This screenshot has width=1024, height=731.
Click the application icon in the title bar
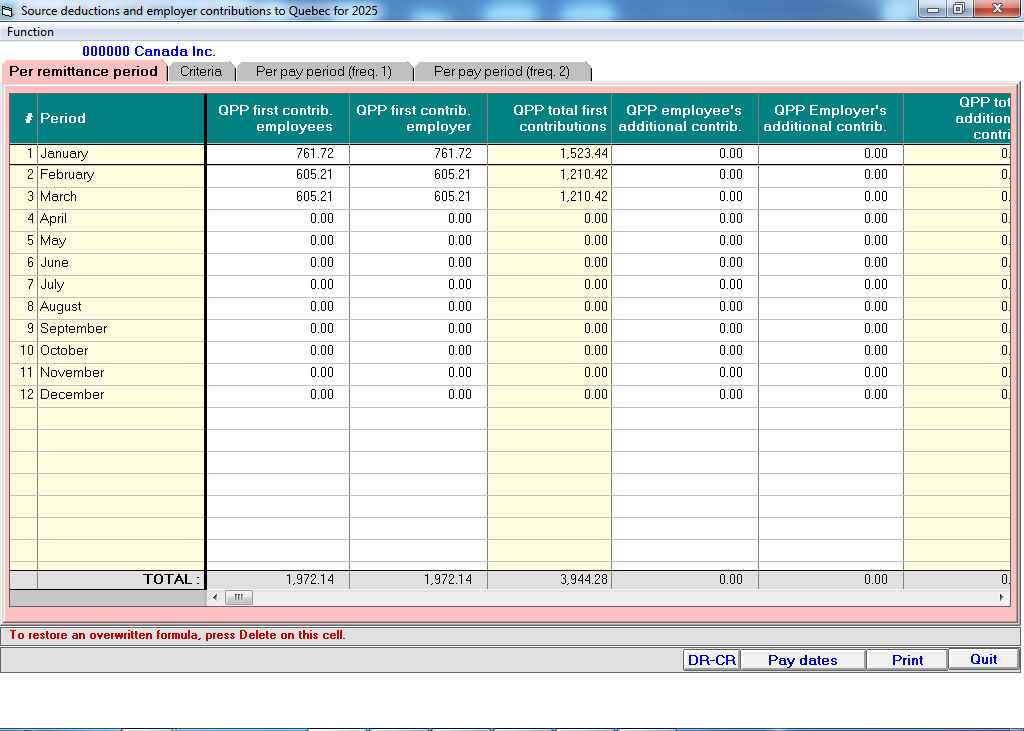[9, 10]
